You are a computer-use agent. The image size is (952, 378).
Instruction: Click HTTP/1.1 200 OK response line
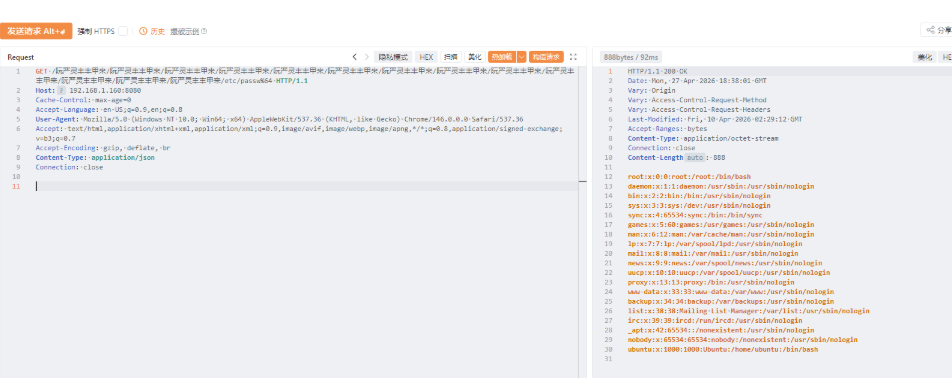pos(658,72)
